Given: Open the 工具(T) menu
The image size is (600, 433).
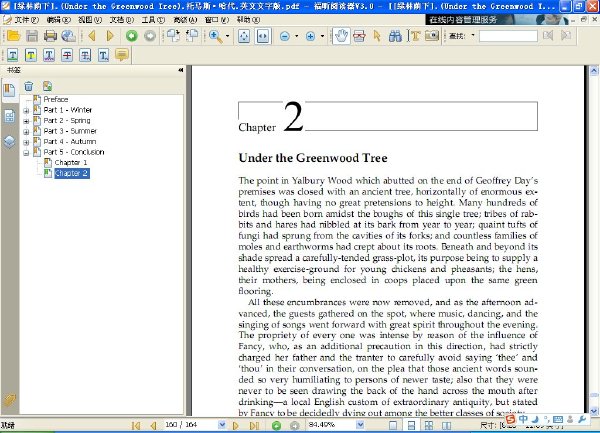Looking at the screenshot, I should point(153,20).
